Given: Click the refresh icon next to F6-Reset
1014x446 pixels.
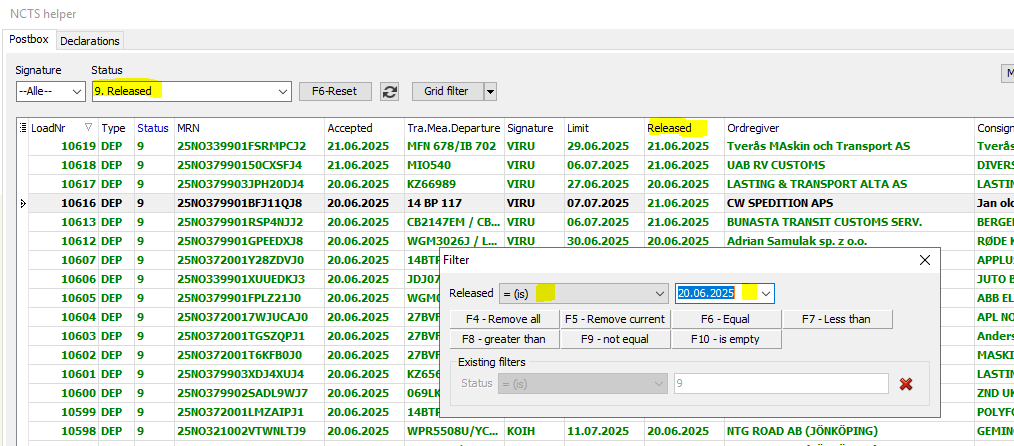Looking at the screenshot, I should 390,91.
